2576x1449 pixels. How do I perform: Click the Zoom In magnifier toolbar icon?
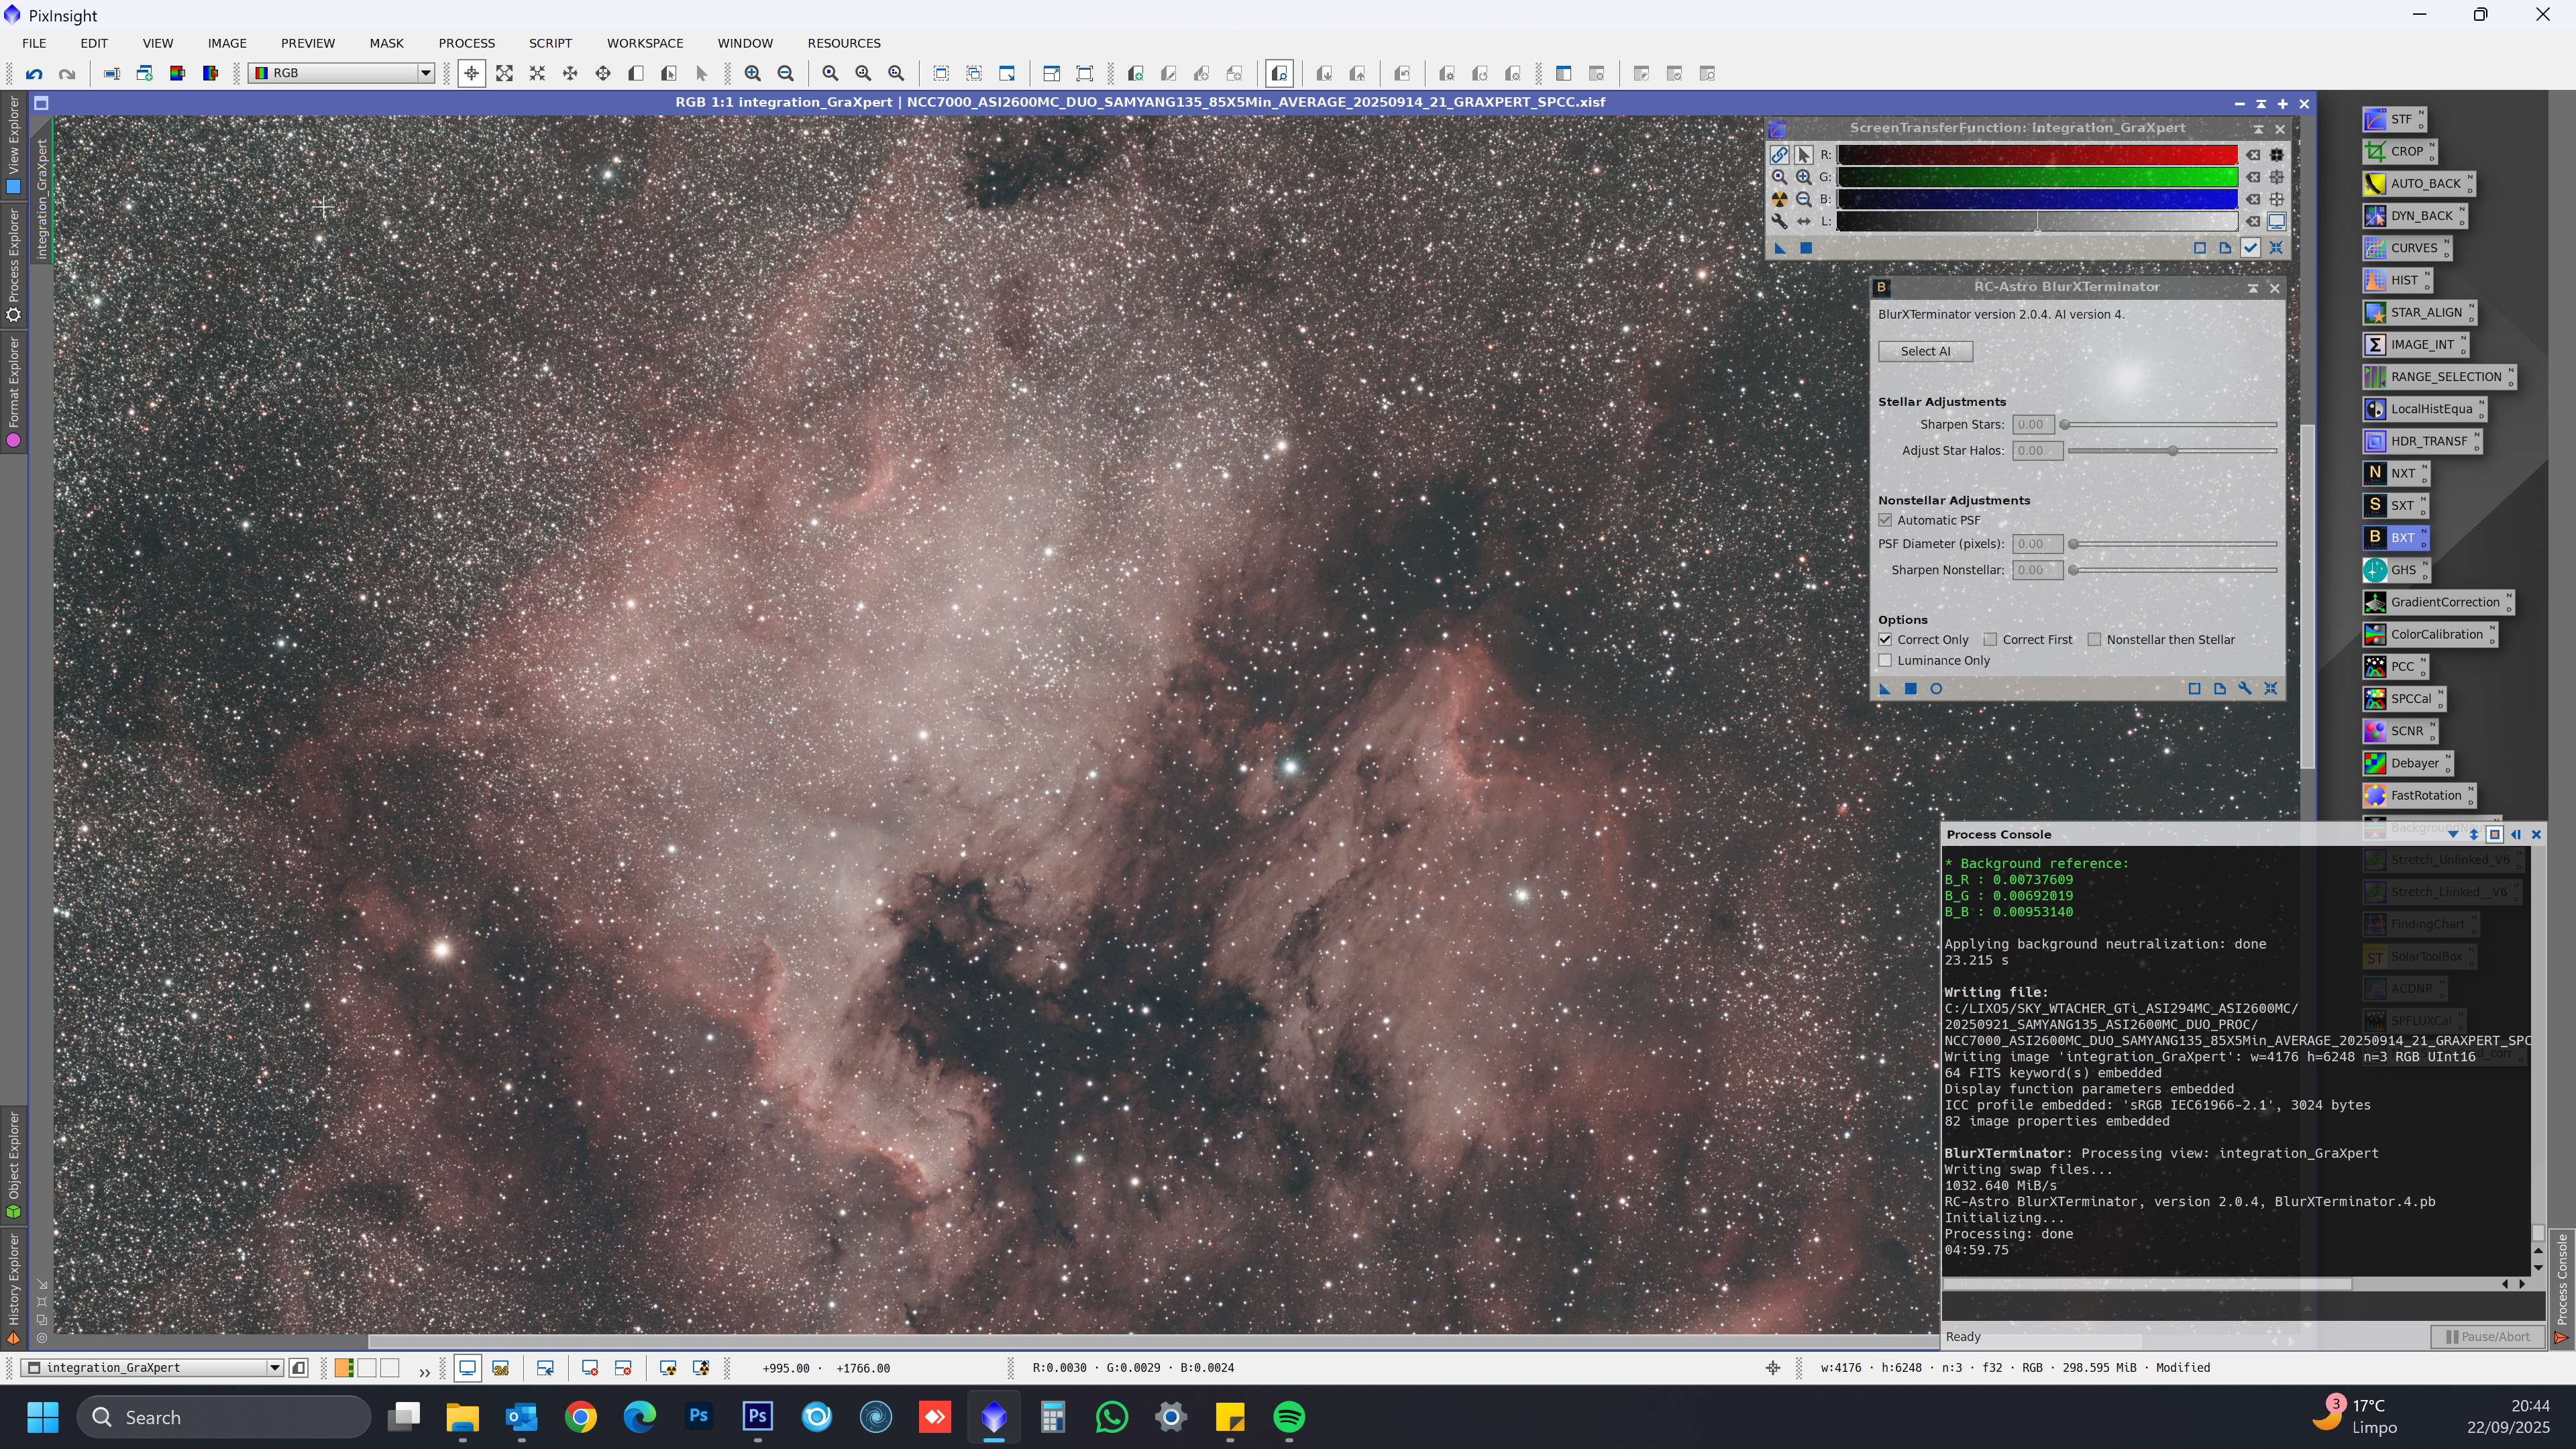(753, 73)
